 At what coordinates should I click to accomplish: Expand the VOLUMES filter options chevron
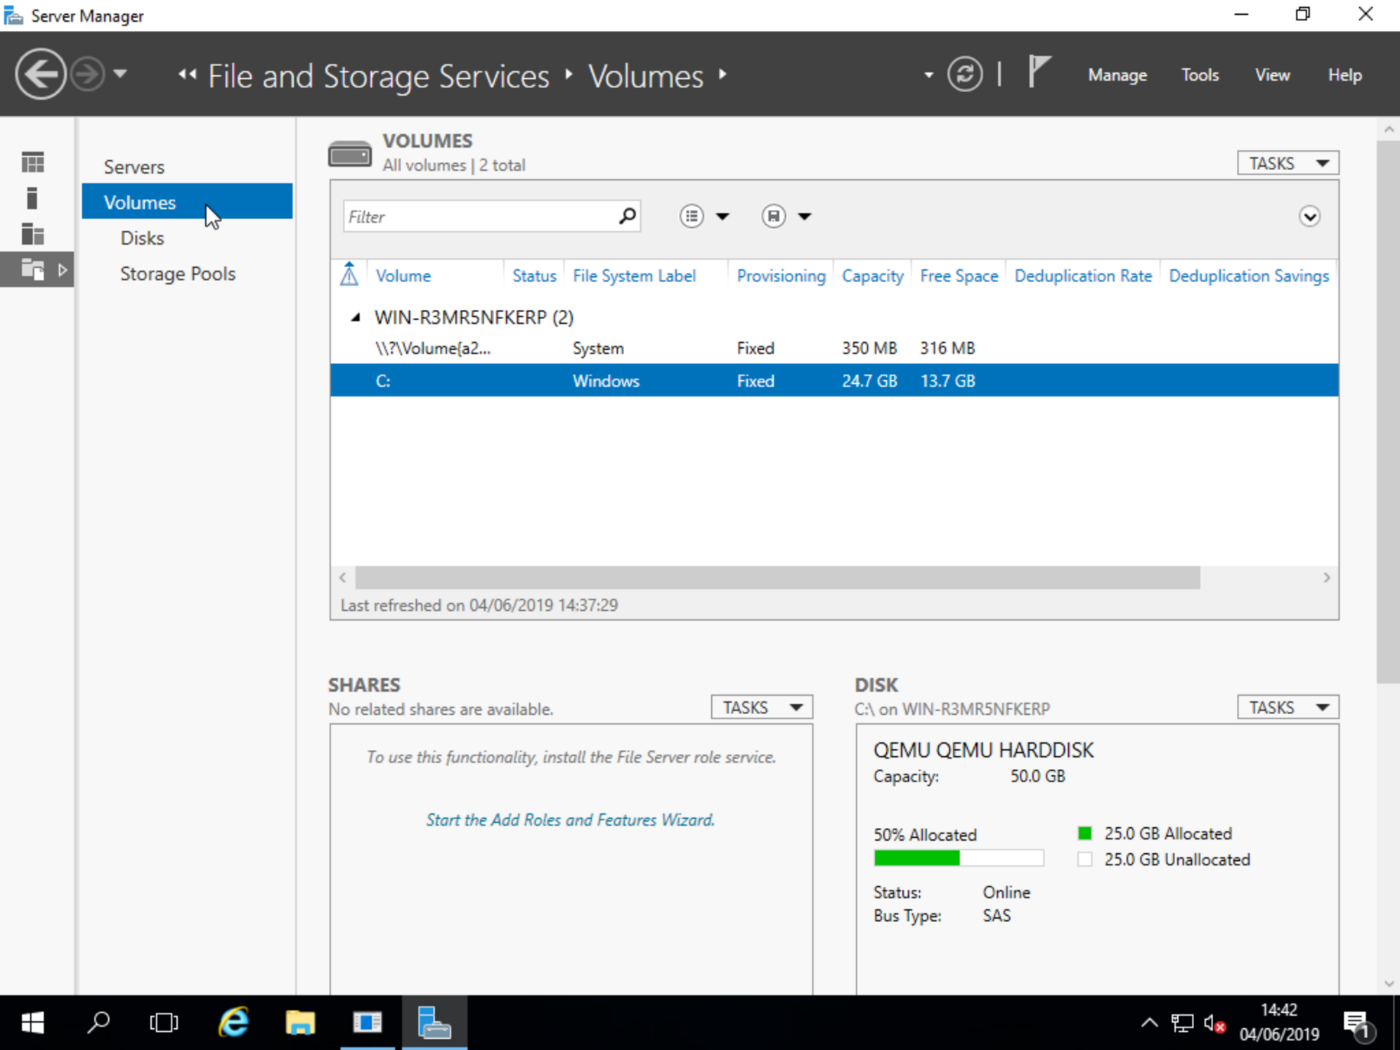point(1309,215)
